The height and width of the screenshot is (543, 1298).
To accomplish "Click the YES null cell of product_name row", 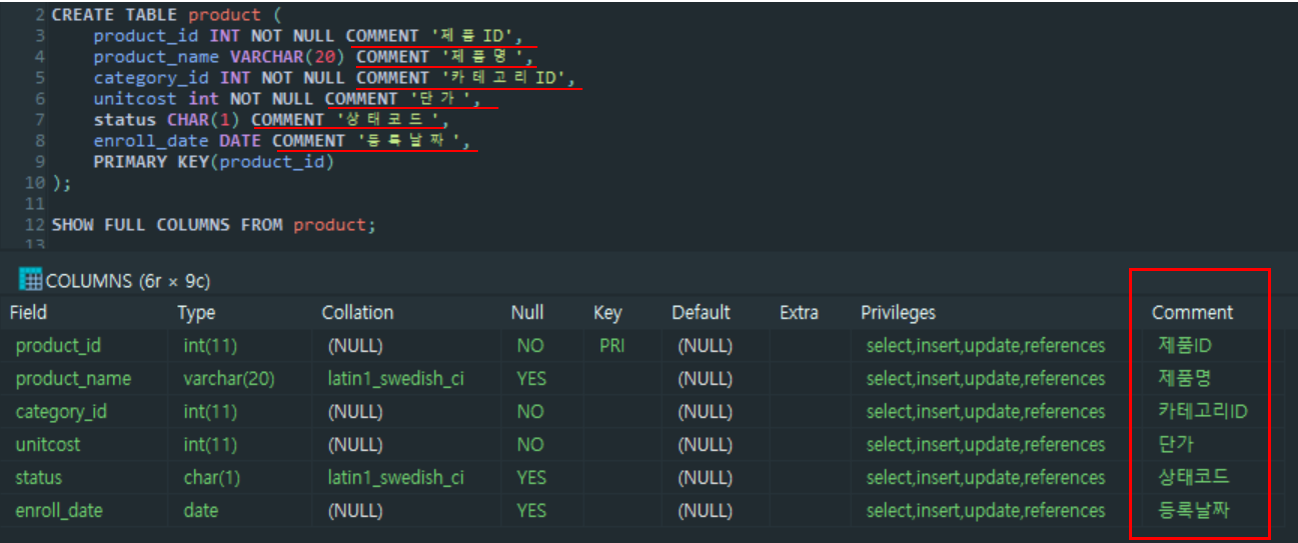I will coord(531,379).
